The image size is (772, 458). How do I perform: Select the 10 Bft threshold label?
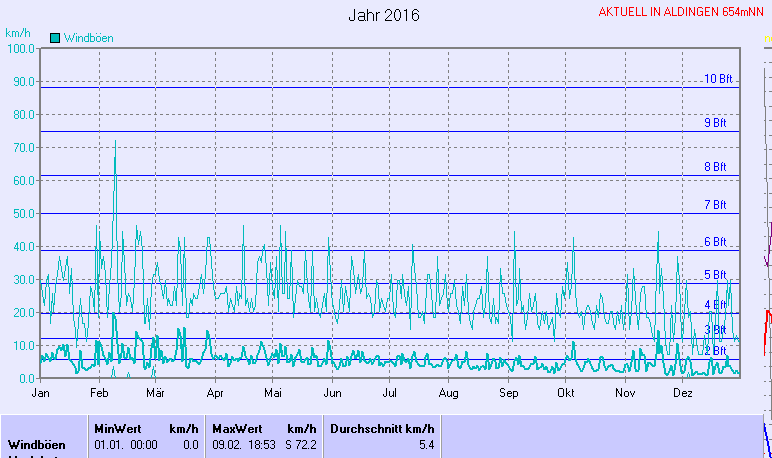click(718, 79)
